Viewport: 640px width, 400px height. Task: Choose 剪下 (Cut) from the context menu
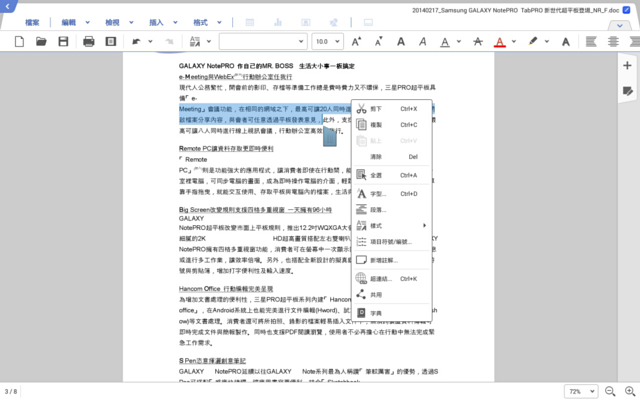click(x=391, y=109)
